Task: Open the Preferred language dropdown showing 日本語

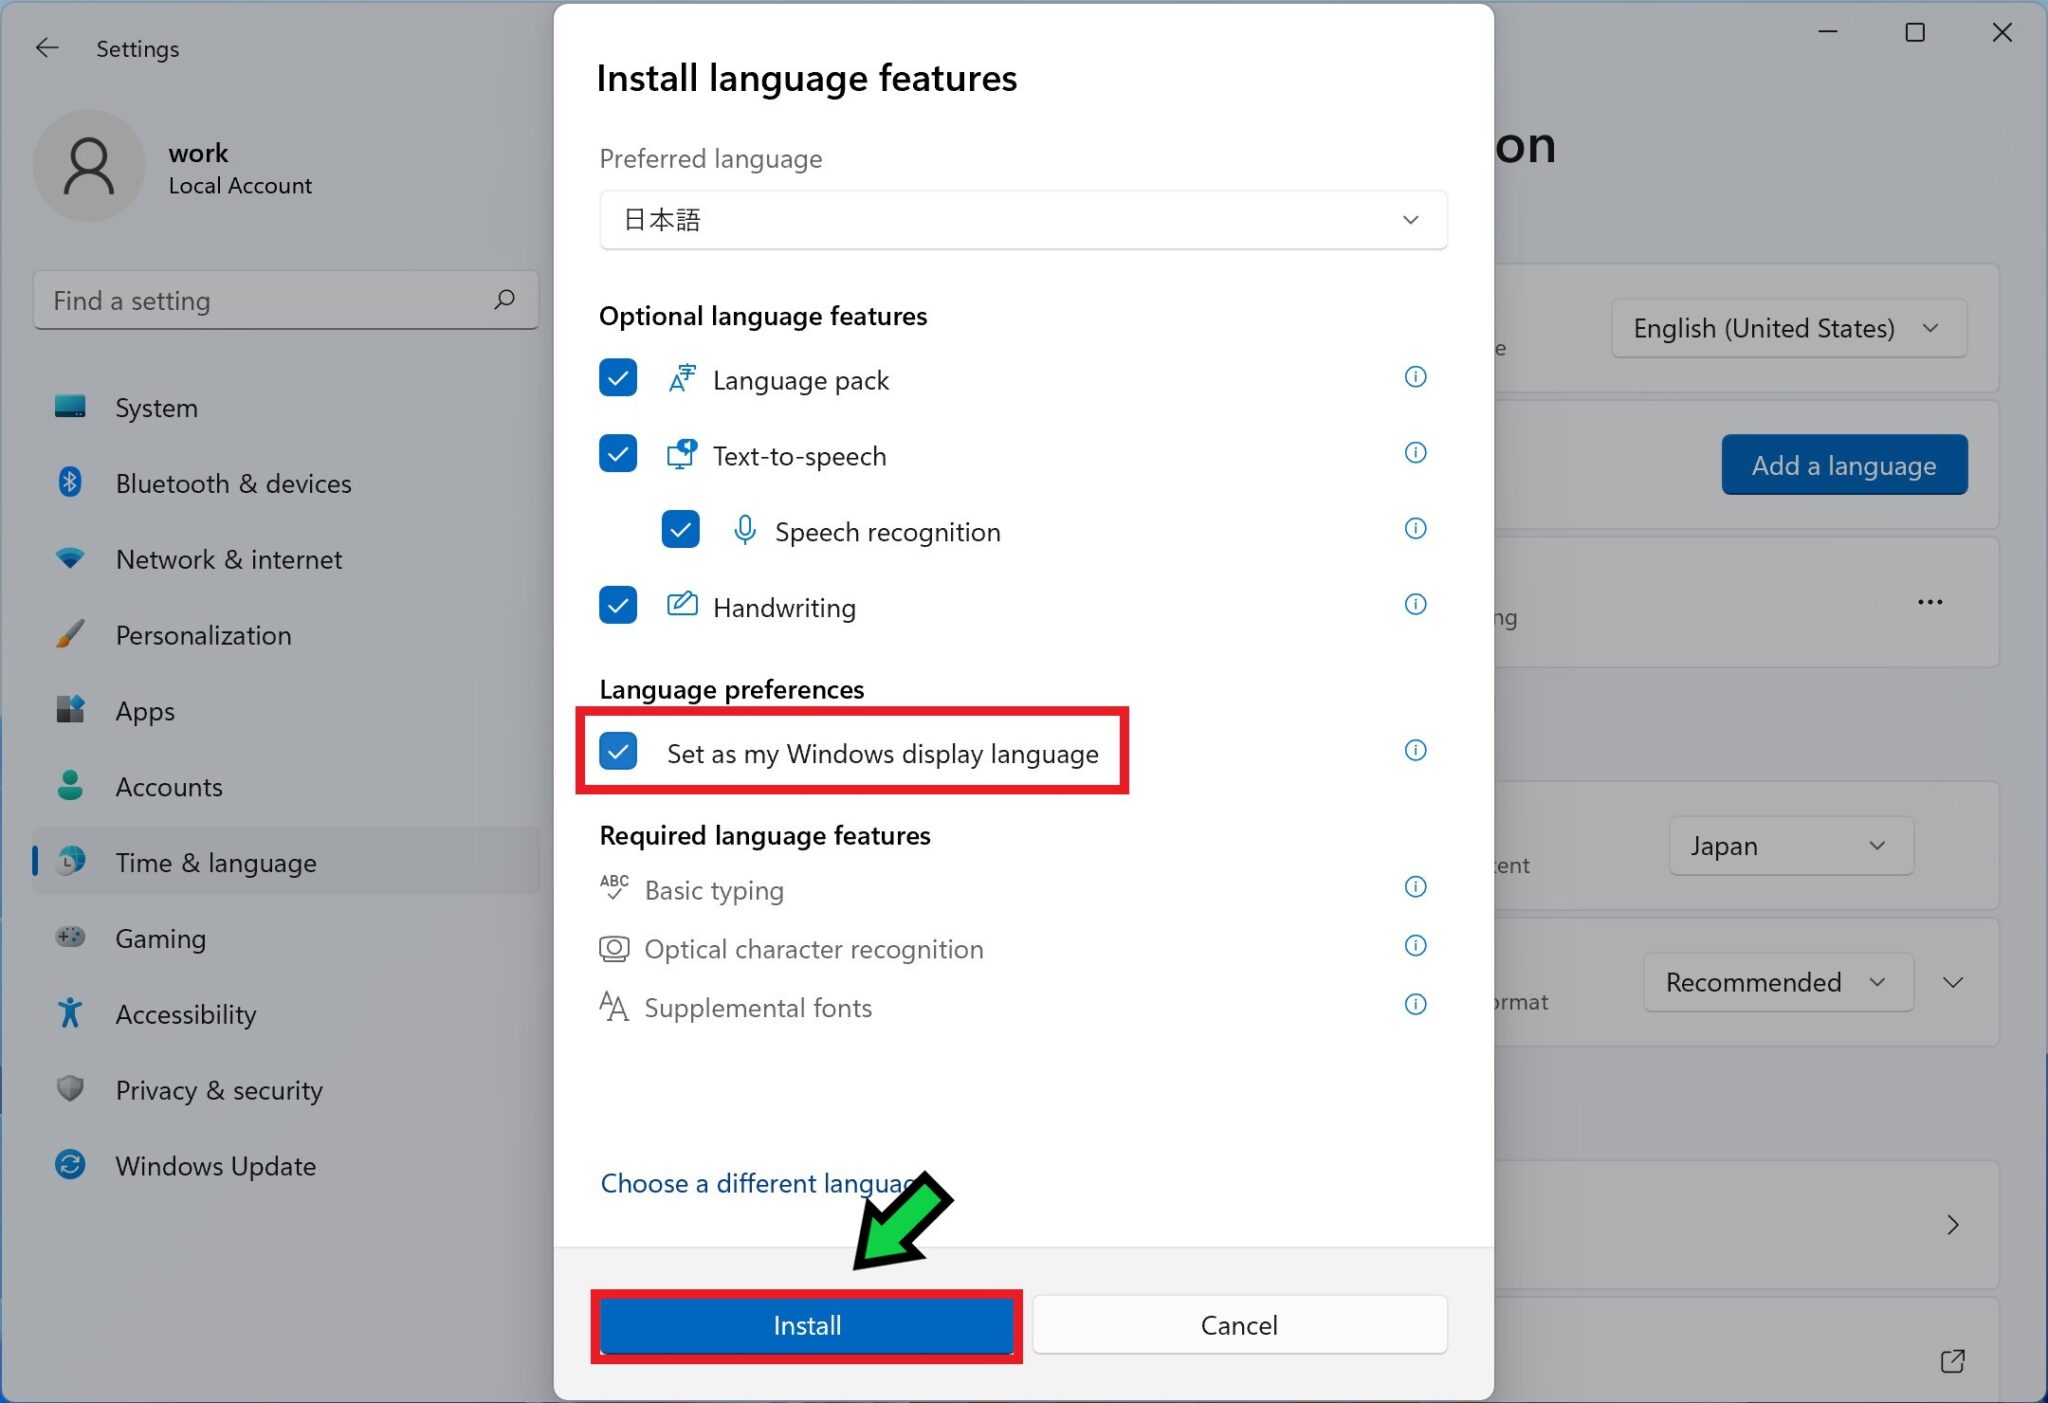Action: click(1023, 220)
